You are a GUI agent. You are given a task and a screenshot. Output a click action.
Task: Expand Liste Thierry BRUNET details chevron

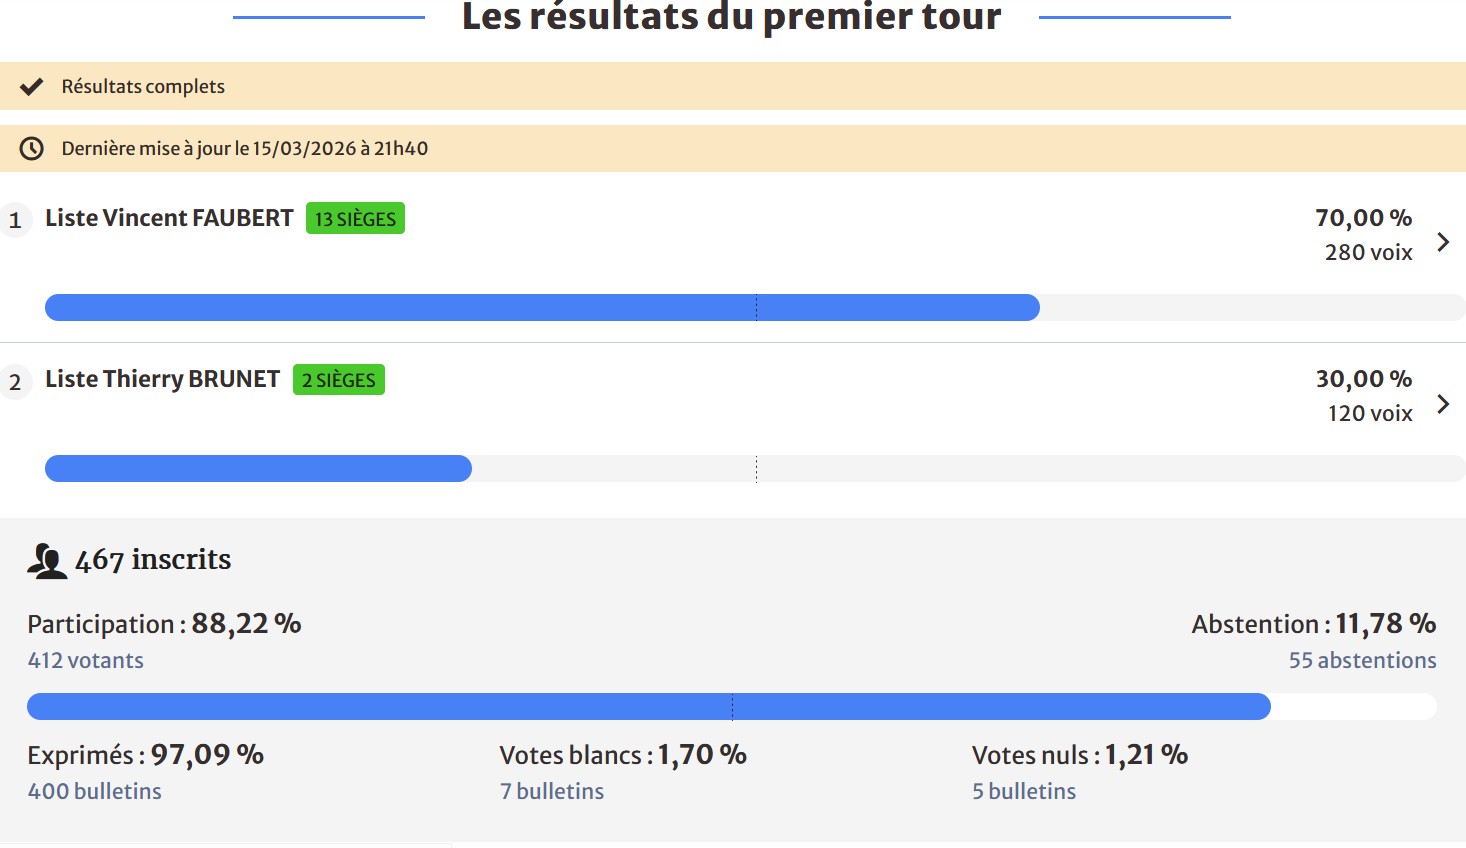pos(1442,403)
